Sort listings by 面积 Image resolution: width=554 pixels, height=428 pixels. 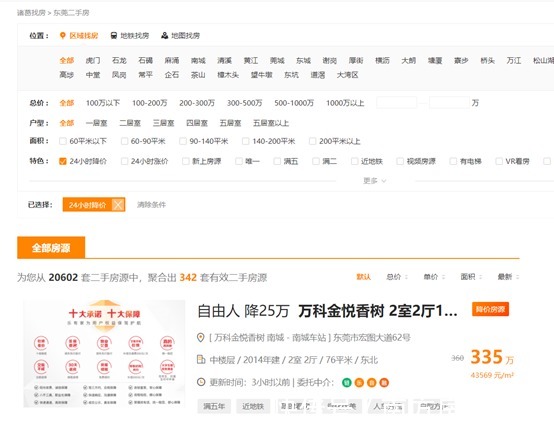tap(472, 277)
